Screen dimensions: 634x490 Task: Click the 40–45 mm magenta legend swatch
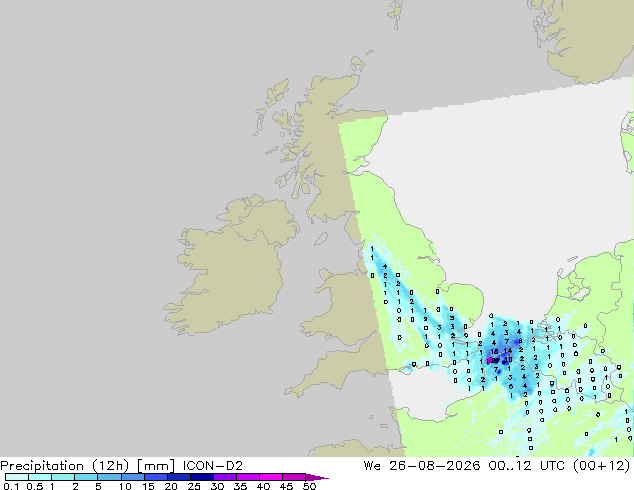271,477
